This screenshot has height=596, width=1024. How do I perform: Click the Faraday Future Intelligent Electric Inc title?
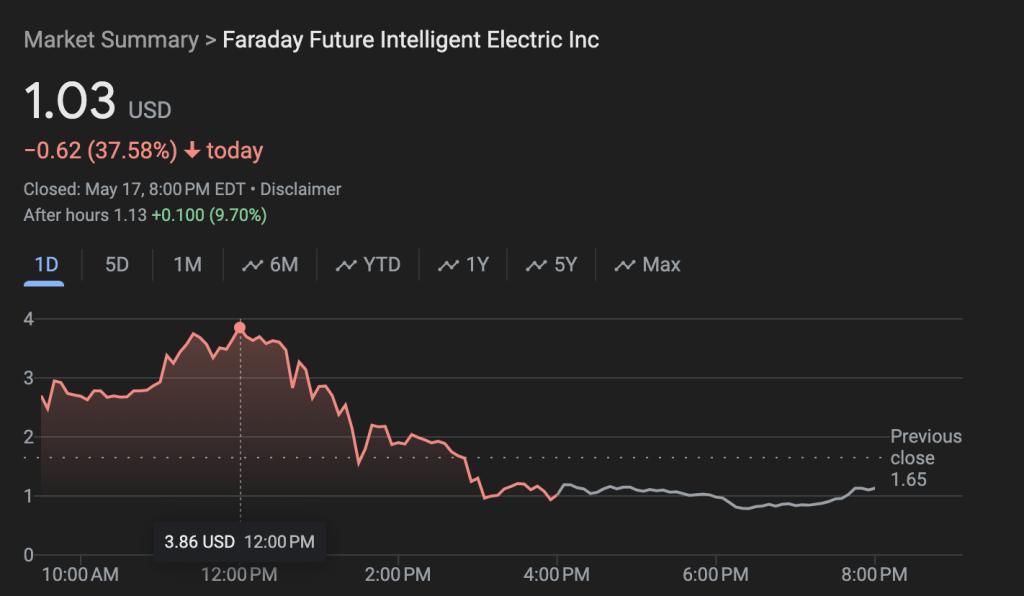point(410,40)
